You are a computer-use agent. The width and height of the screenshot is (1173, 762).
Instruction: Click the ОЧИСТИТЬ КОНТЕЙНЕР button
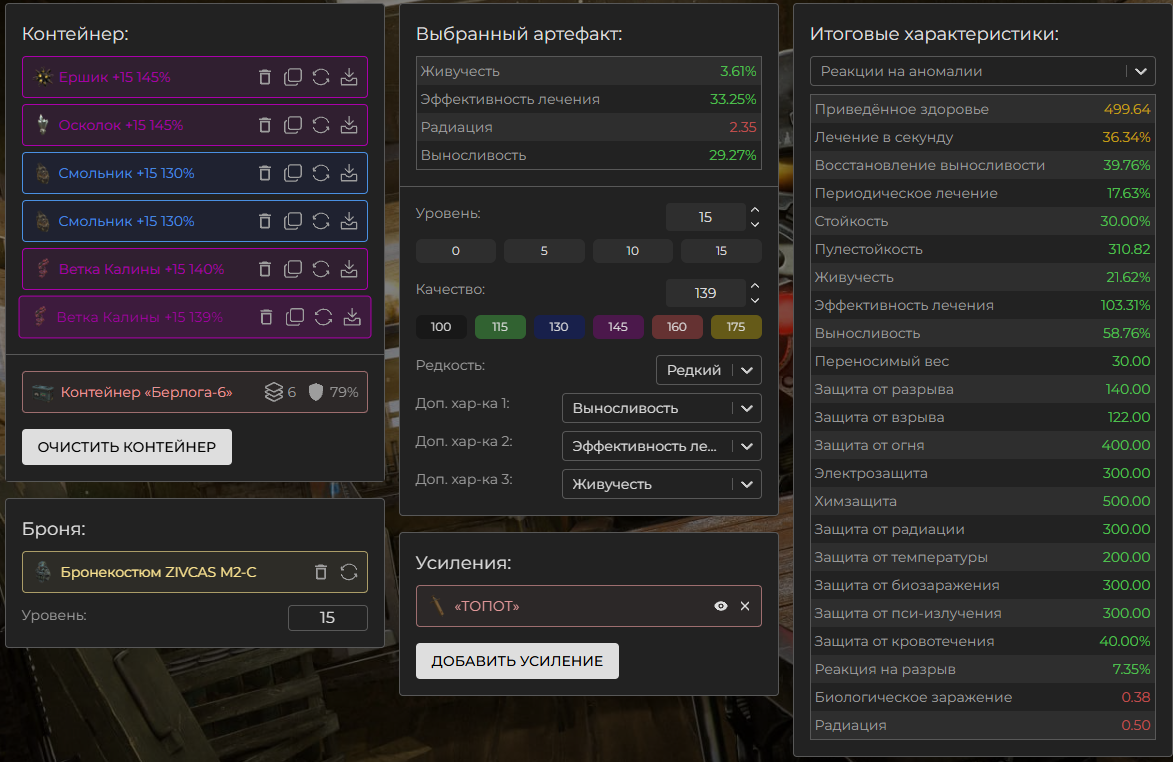click(127, 447)
